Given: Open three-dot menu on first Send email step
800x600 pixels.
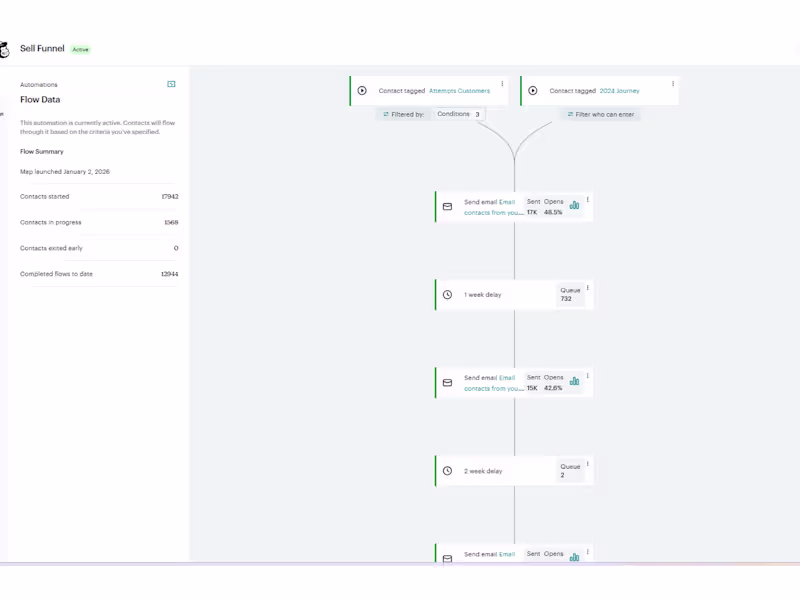Looking at the screenshot, I should pyautogui.click(x=588, y=200).
